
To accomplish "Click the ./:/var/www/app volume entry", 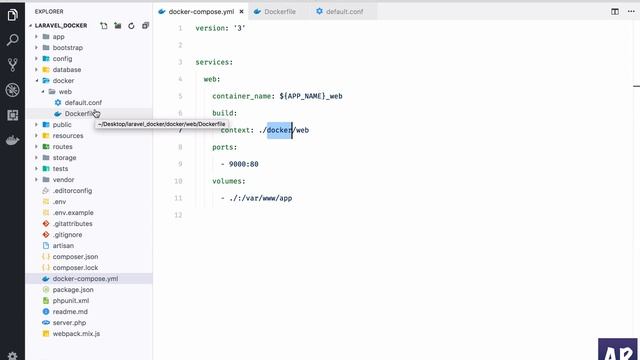I will 260,198.
